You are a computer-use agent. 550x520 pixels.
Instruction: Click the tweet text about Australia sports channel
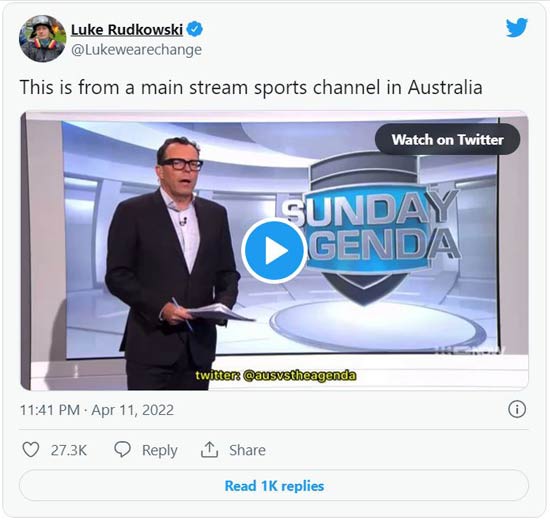click(251, 87)
